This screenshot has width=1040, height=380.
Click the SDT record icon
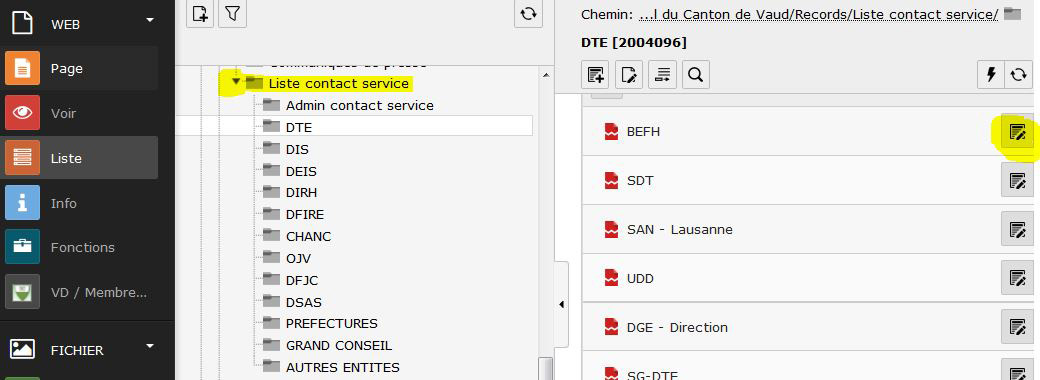pos(611,180)
